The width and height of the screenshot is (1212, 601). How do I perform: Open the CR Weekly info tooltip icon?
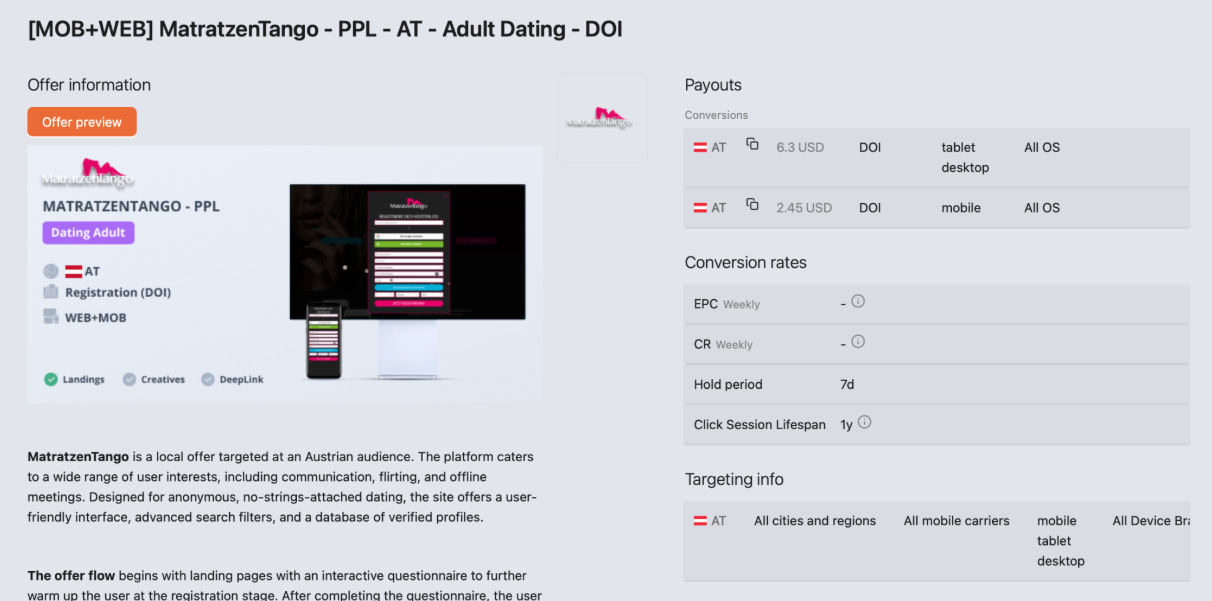[858, 341]
